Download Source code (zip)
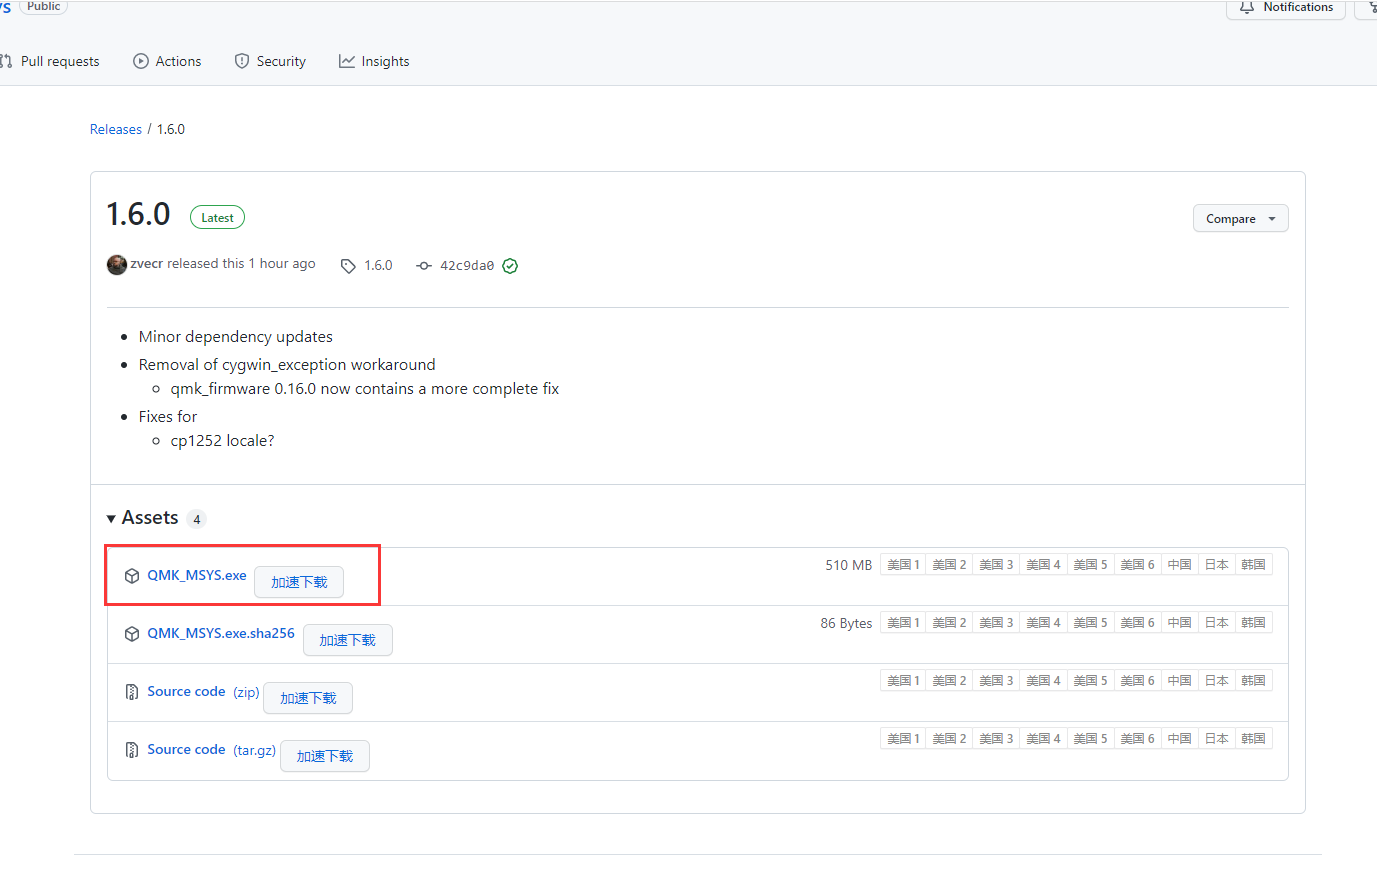The height and width of the screenshot is (873, 1377). tap(203, 691)
